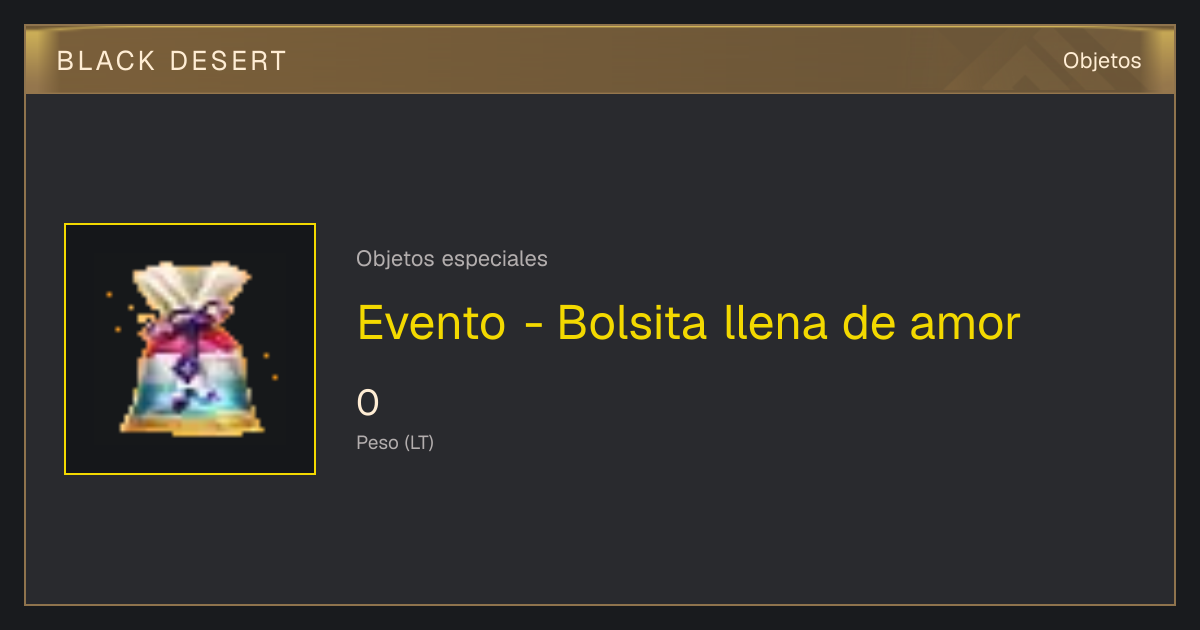The image size is (1200, 630).
Task: Click the gold header banner bar
Action: click(x=600, y=60)
